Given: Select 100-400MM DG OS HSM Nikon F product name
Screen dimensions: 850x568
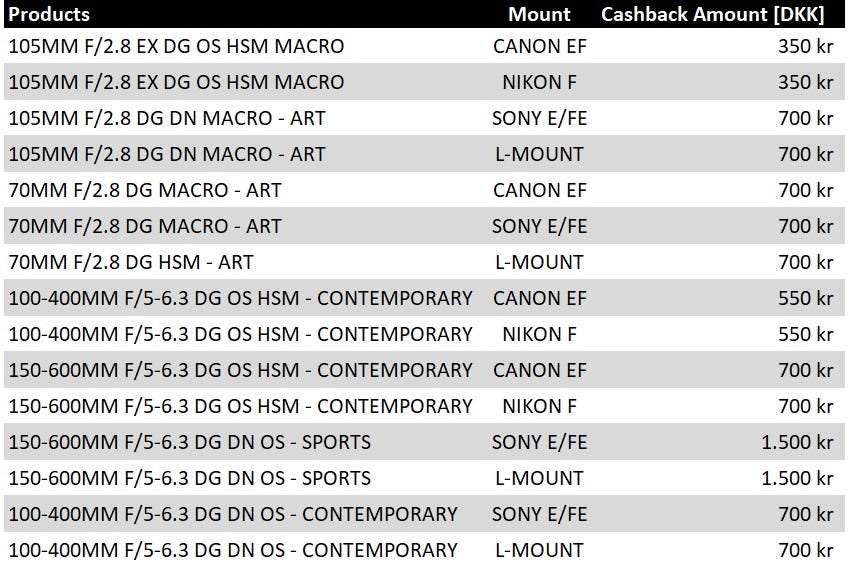Looking at the screenshot, I should click(240, 334).
